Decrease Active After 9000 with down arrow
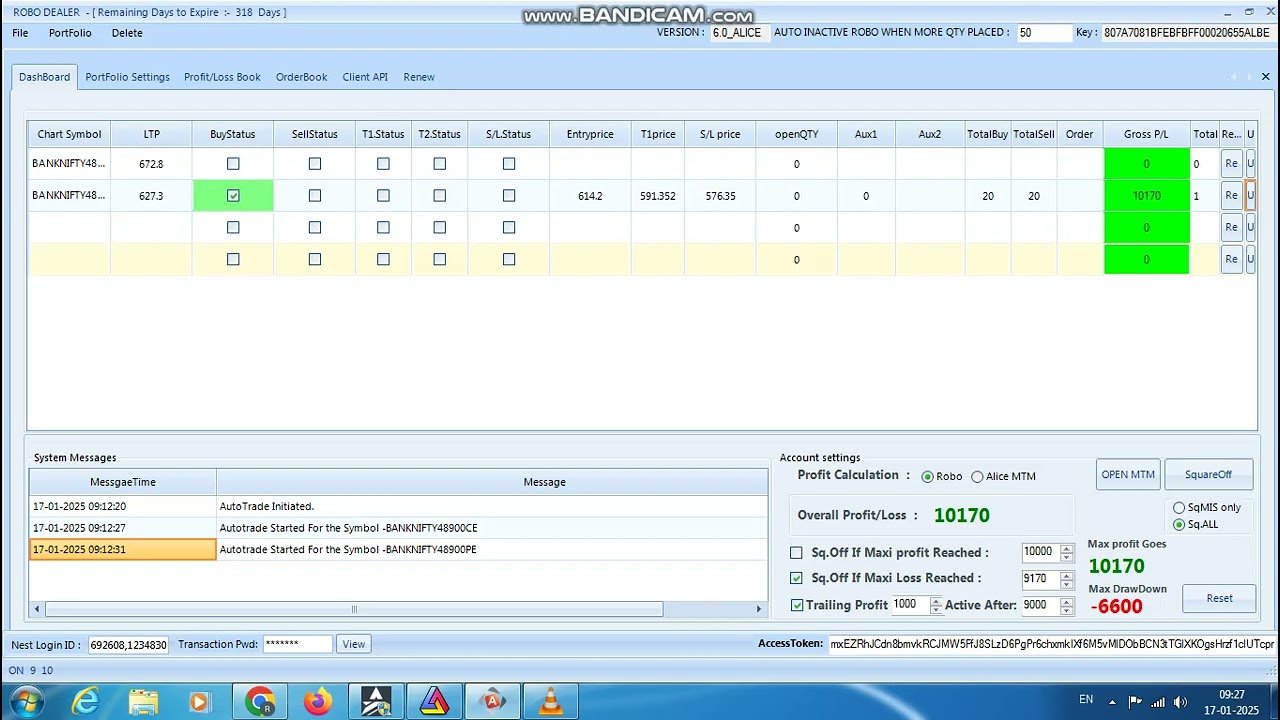Image resolution: width=1280 pixels, height=720 pixels. point(1067,610)
